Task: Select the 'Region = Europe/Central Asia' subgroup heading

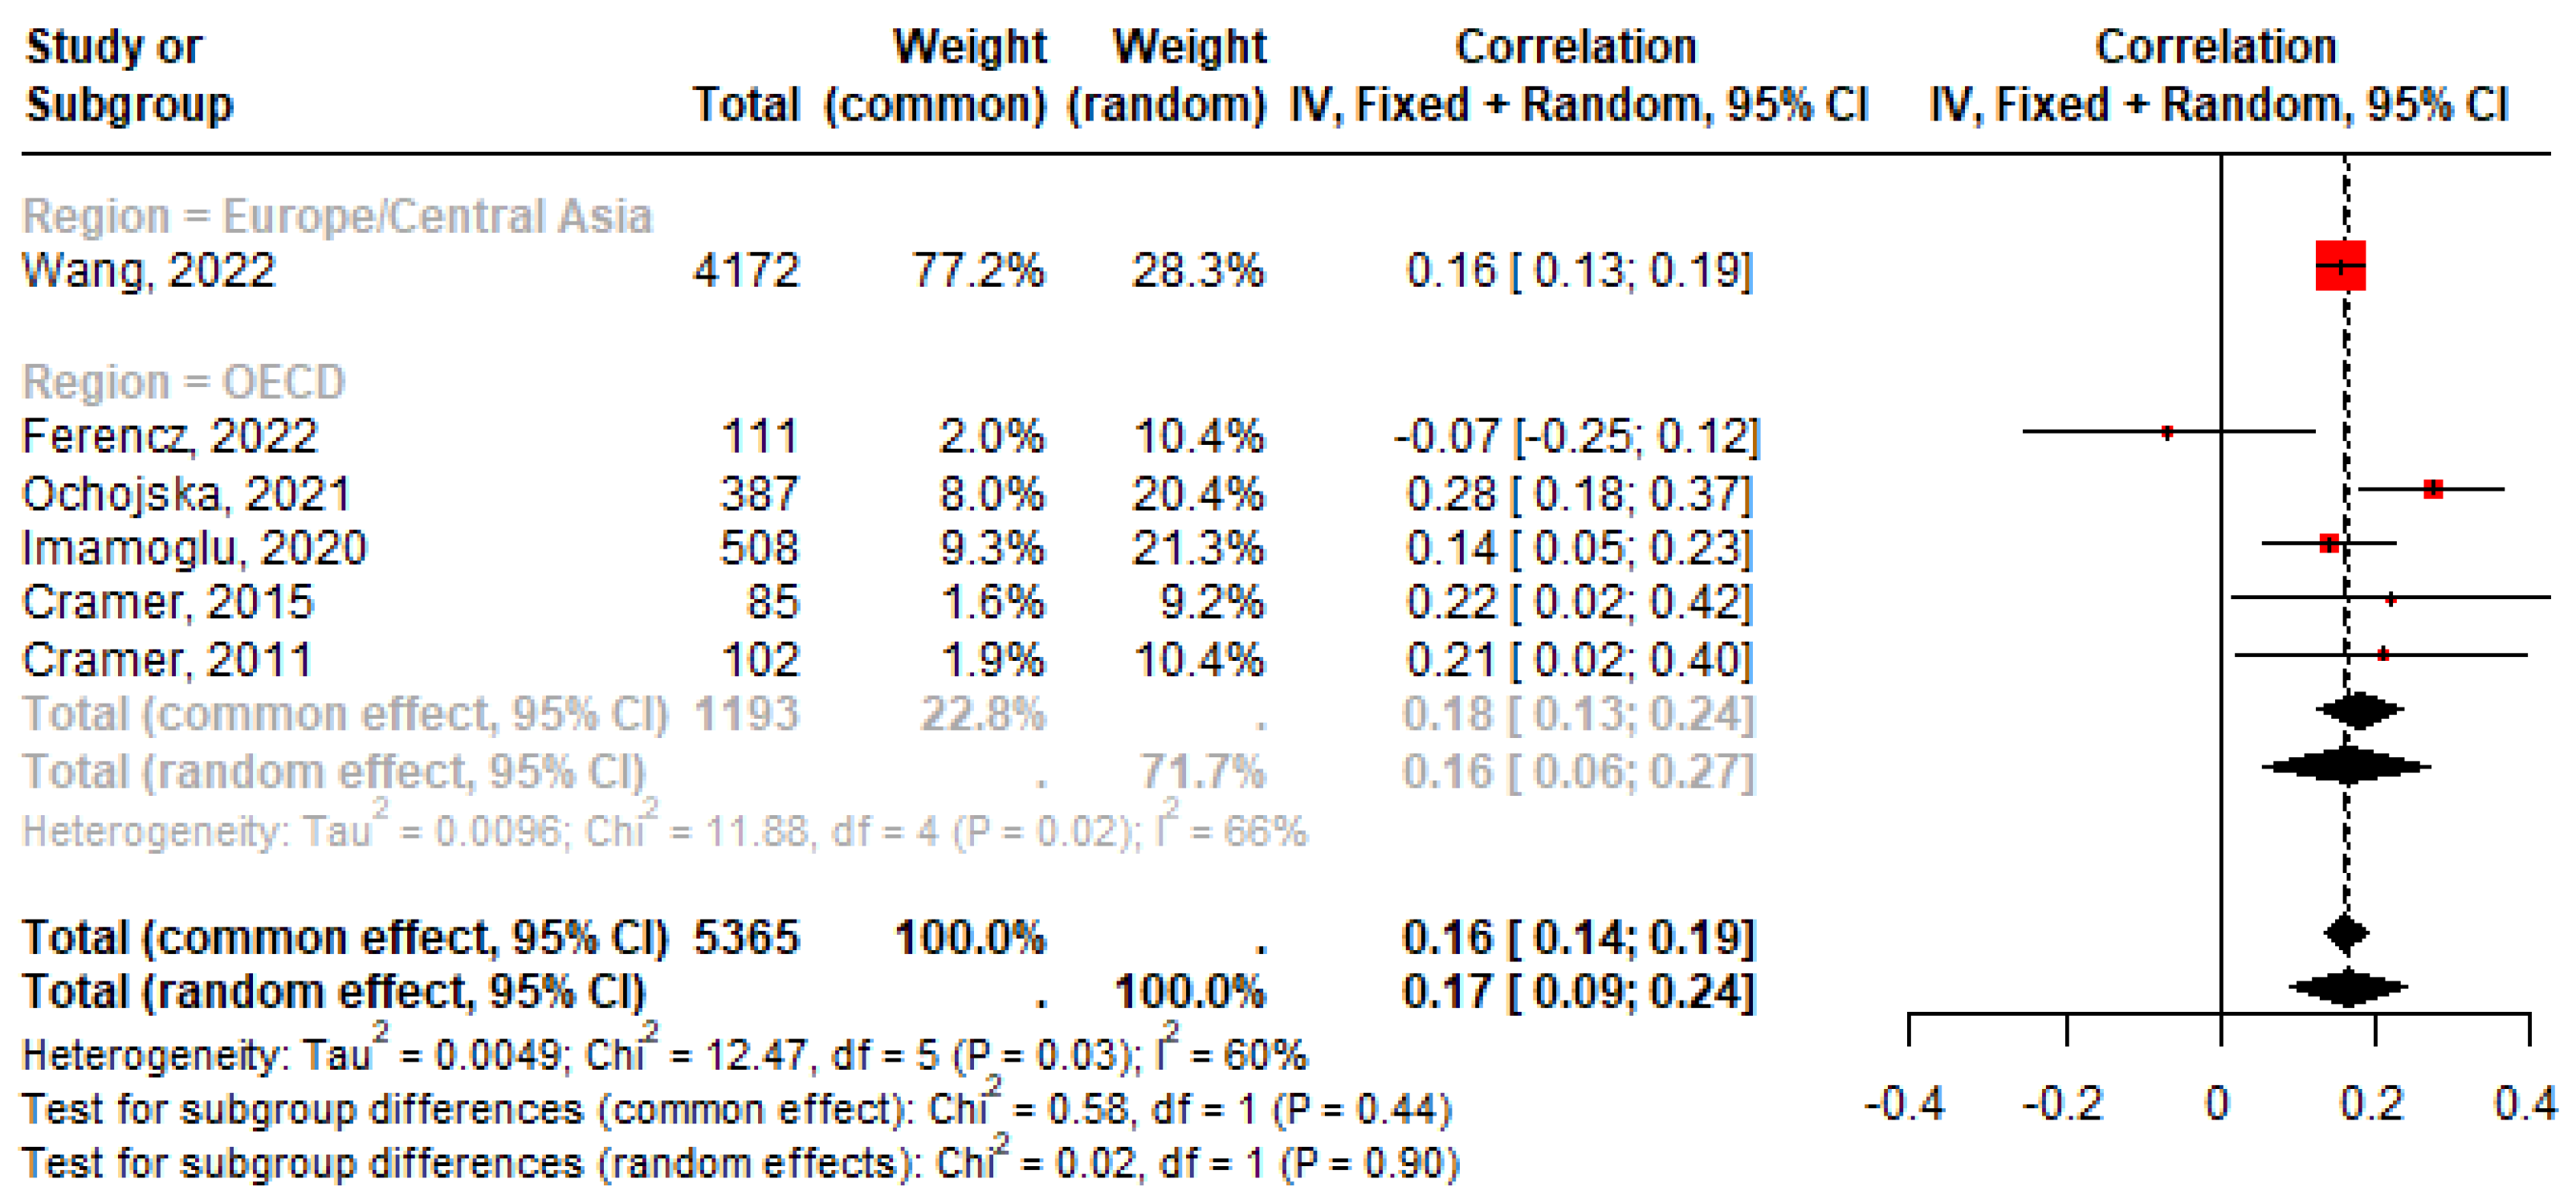Action: point(337,216)
